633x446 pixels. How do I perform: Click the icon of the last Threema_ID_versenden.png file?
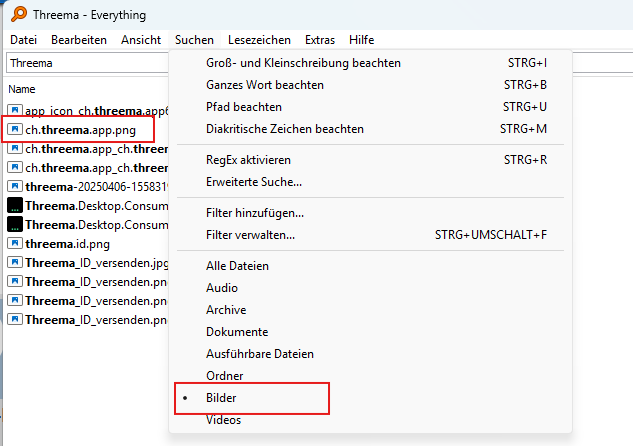15,319
